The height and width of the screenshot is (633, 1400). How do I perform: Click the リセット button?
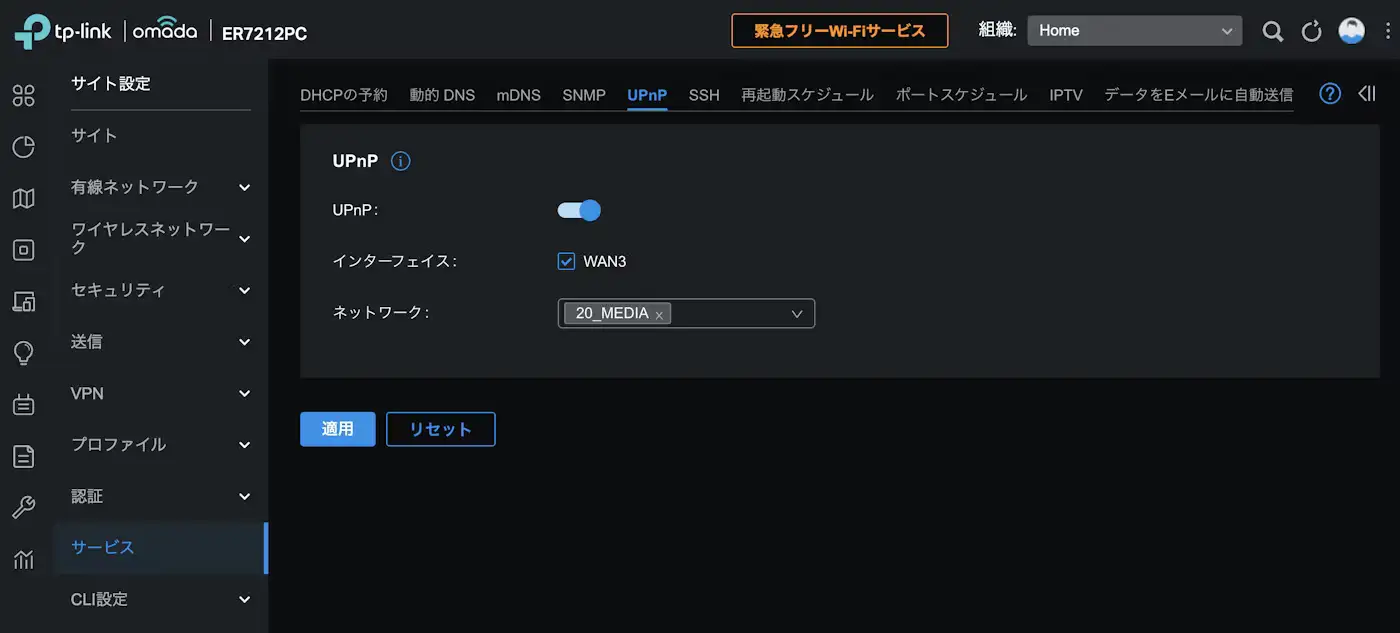[x=441, y=429]
